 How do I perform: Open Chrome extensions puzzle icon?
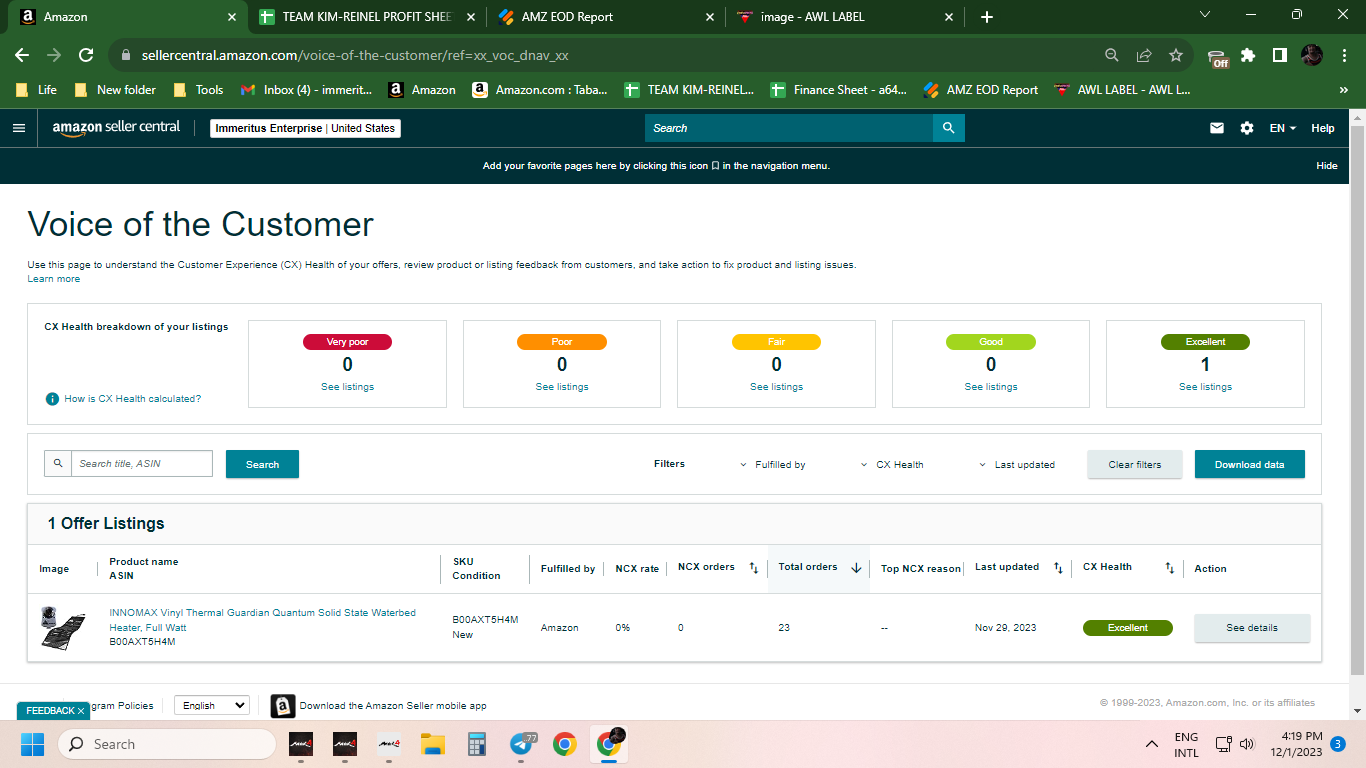(1247, 56)
